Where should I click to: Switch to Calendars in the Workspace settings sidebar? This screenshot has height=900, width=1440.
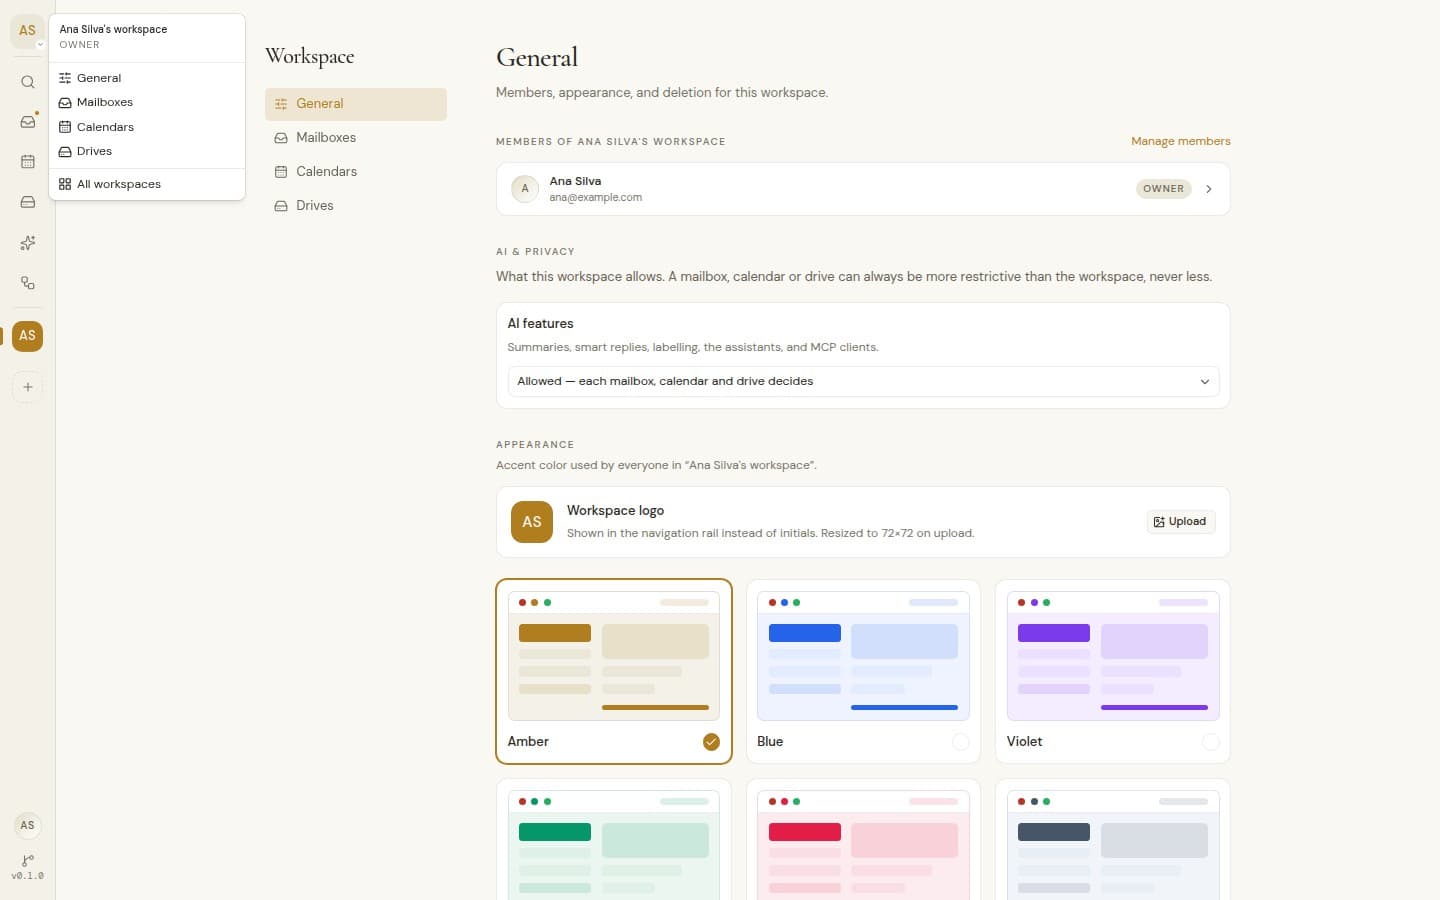(x=356, y=172)
